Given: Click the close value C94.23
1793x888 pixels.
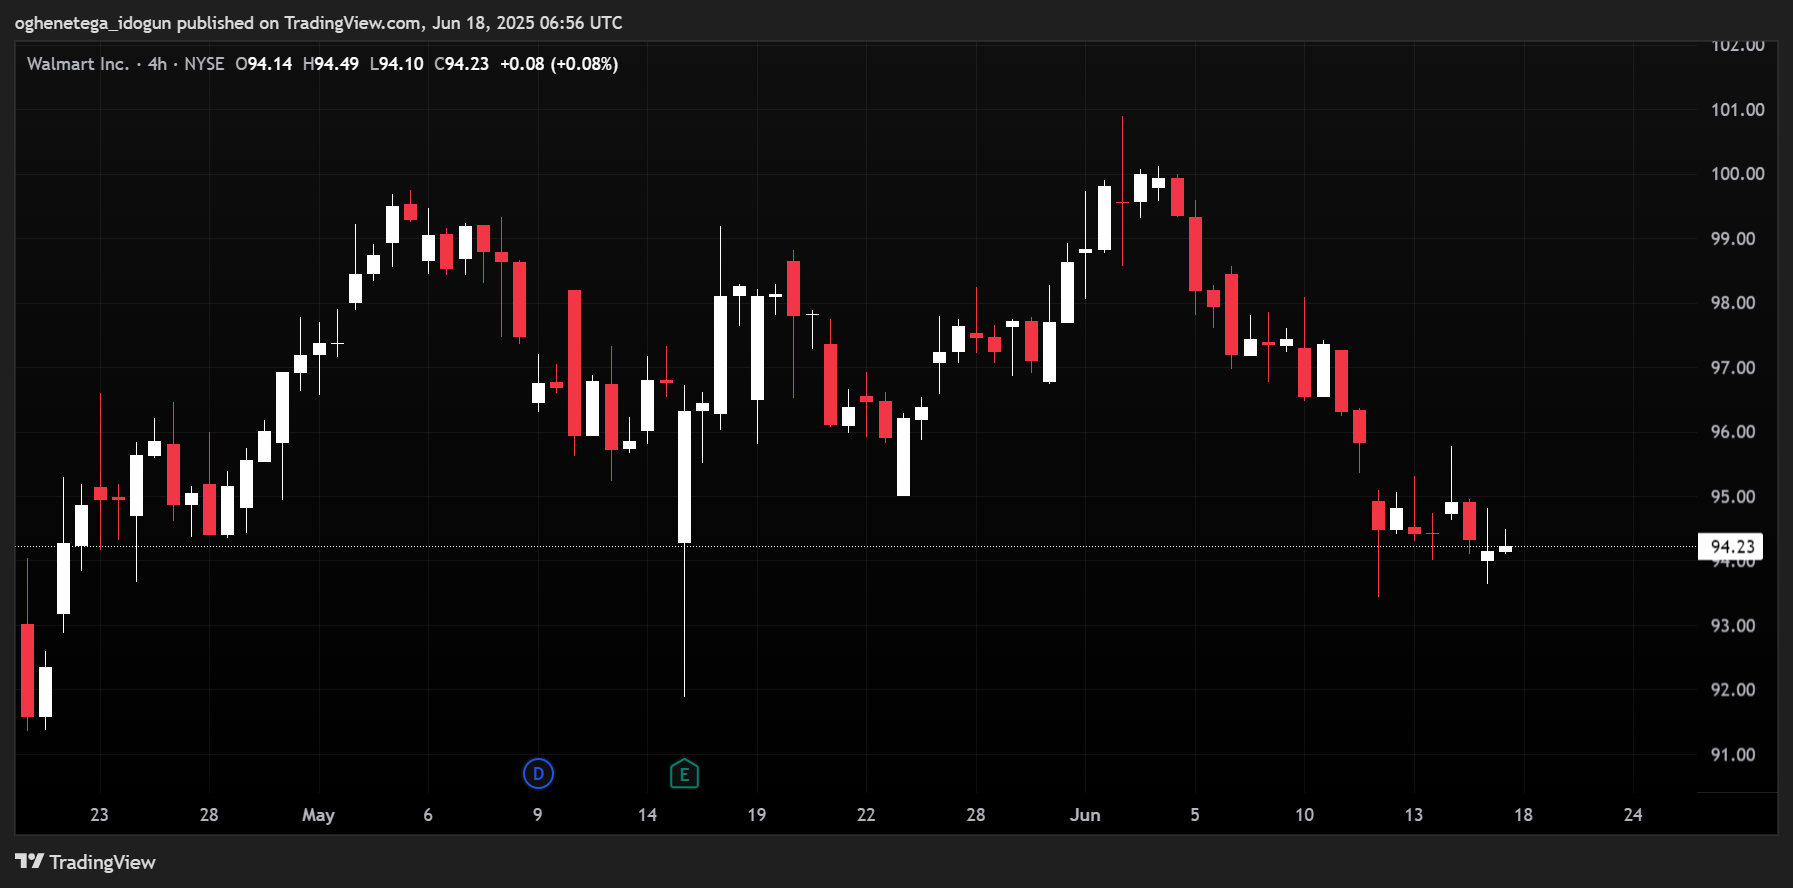Looking at the screenshot, I should [x=461, y=64].
